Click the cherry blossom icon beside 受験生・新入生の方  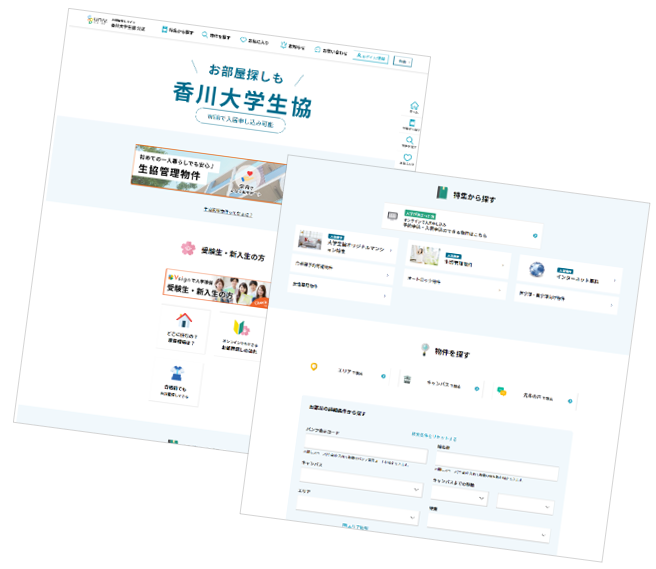tap(188, 248)
